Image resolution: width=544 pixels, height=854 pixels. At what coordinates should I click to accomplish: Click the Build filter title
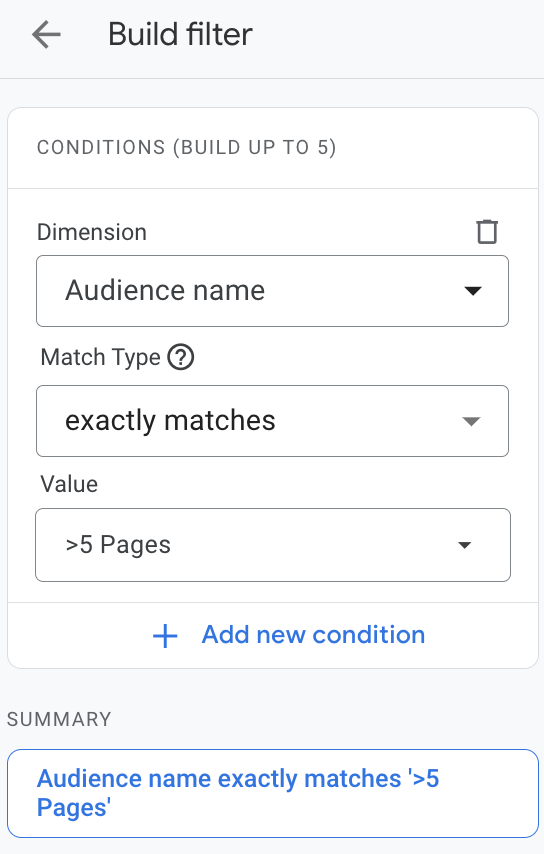(180, 34)
